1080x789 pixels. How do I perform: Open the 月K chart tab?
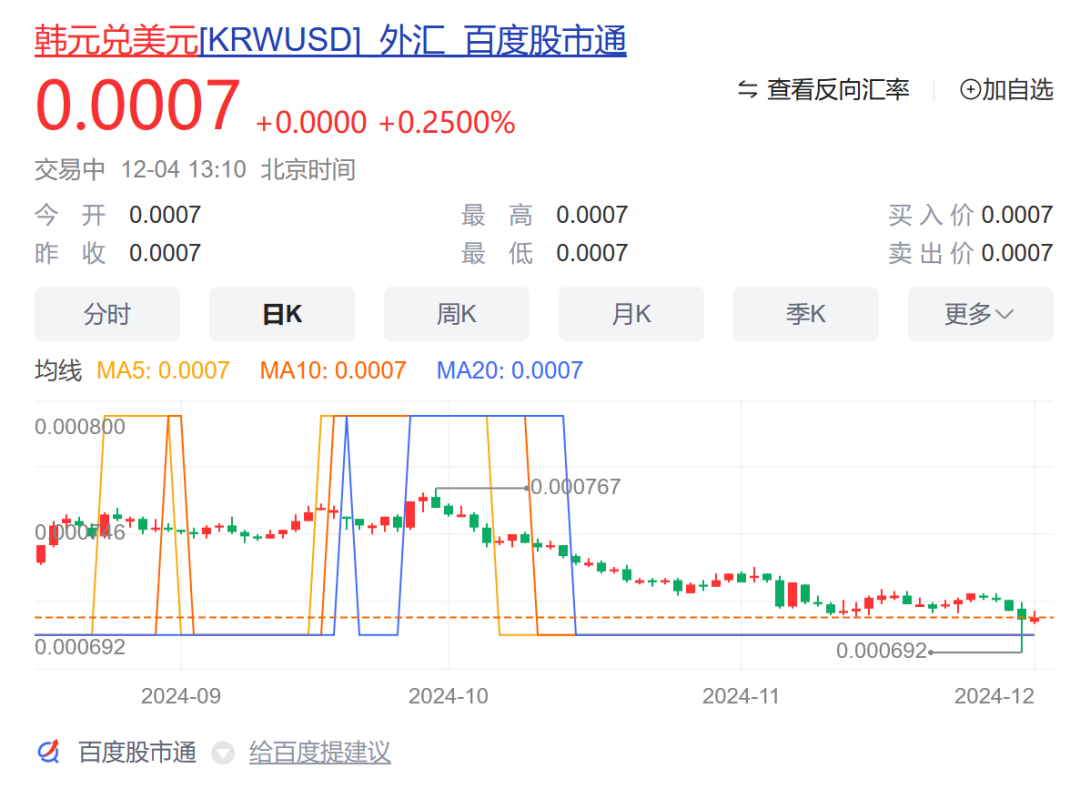(x=631, y=314)
